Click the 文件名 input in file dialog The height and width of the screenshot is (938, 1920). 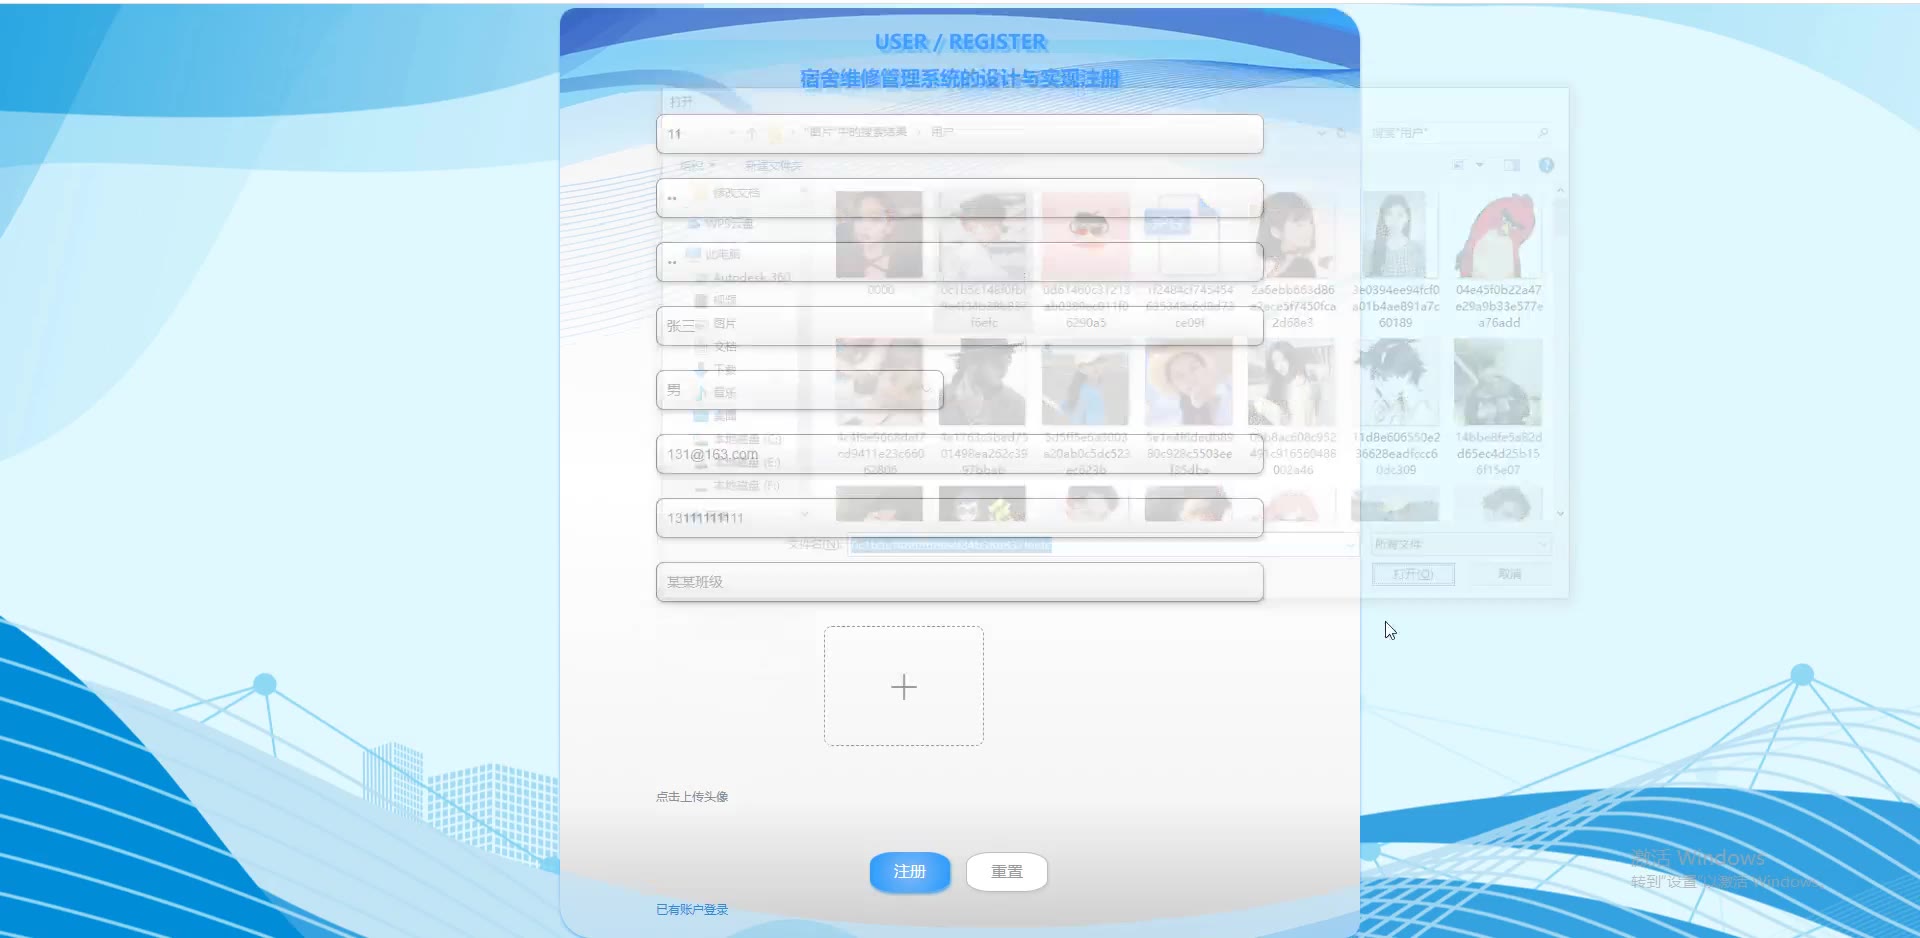tap(1103, 545)
